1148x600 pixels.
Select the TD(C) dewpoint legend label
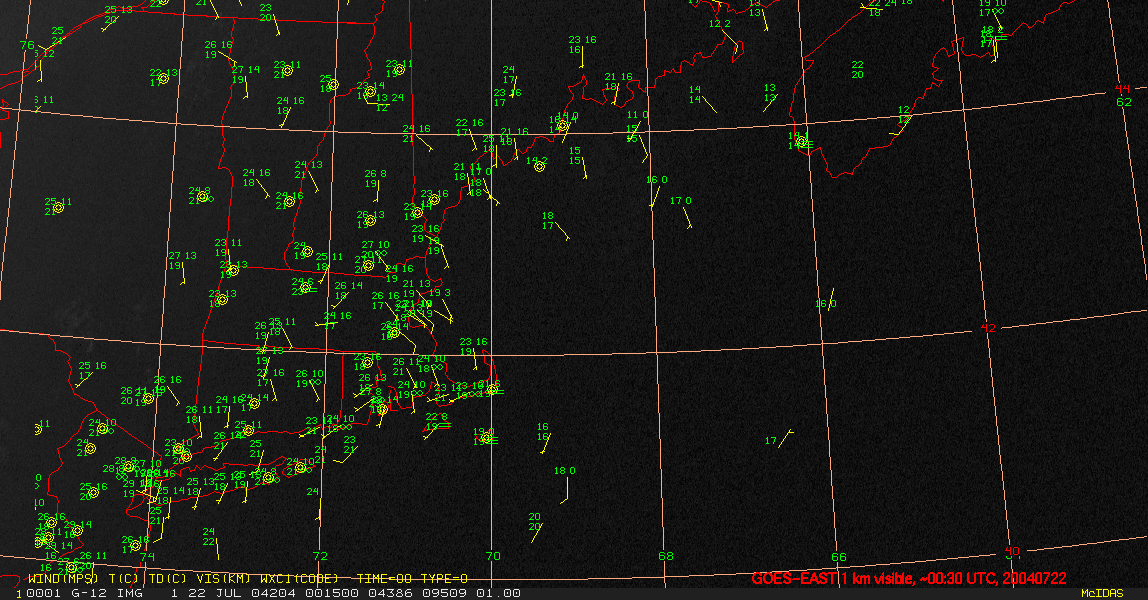168,579
